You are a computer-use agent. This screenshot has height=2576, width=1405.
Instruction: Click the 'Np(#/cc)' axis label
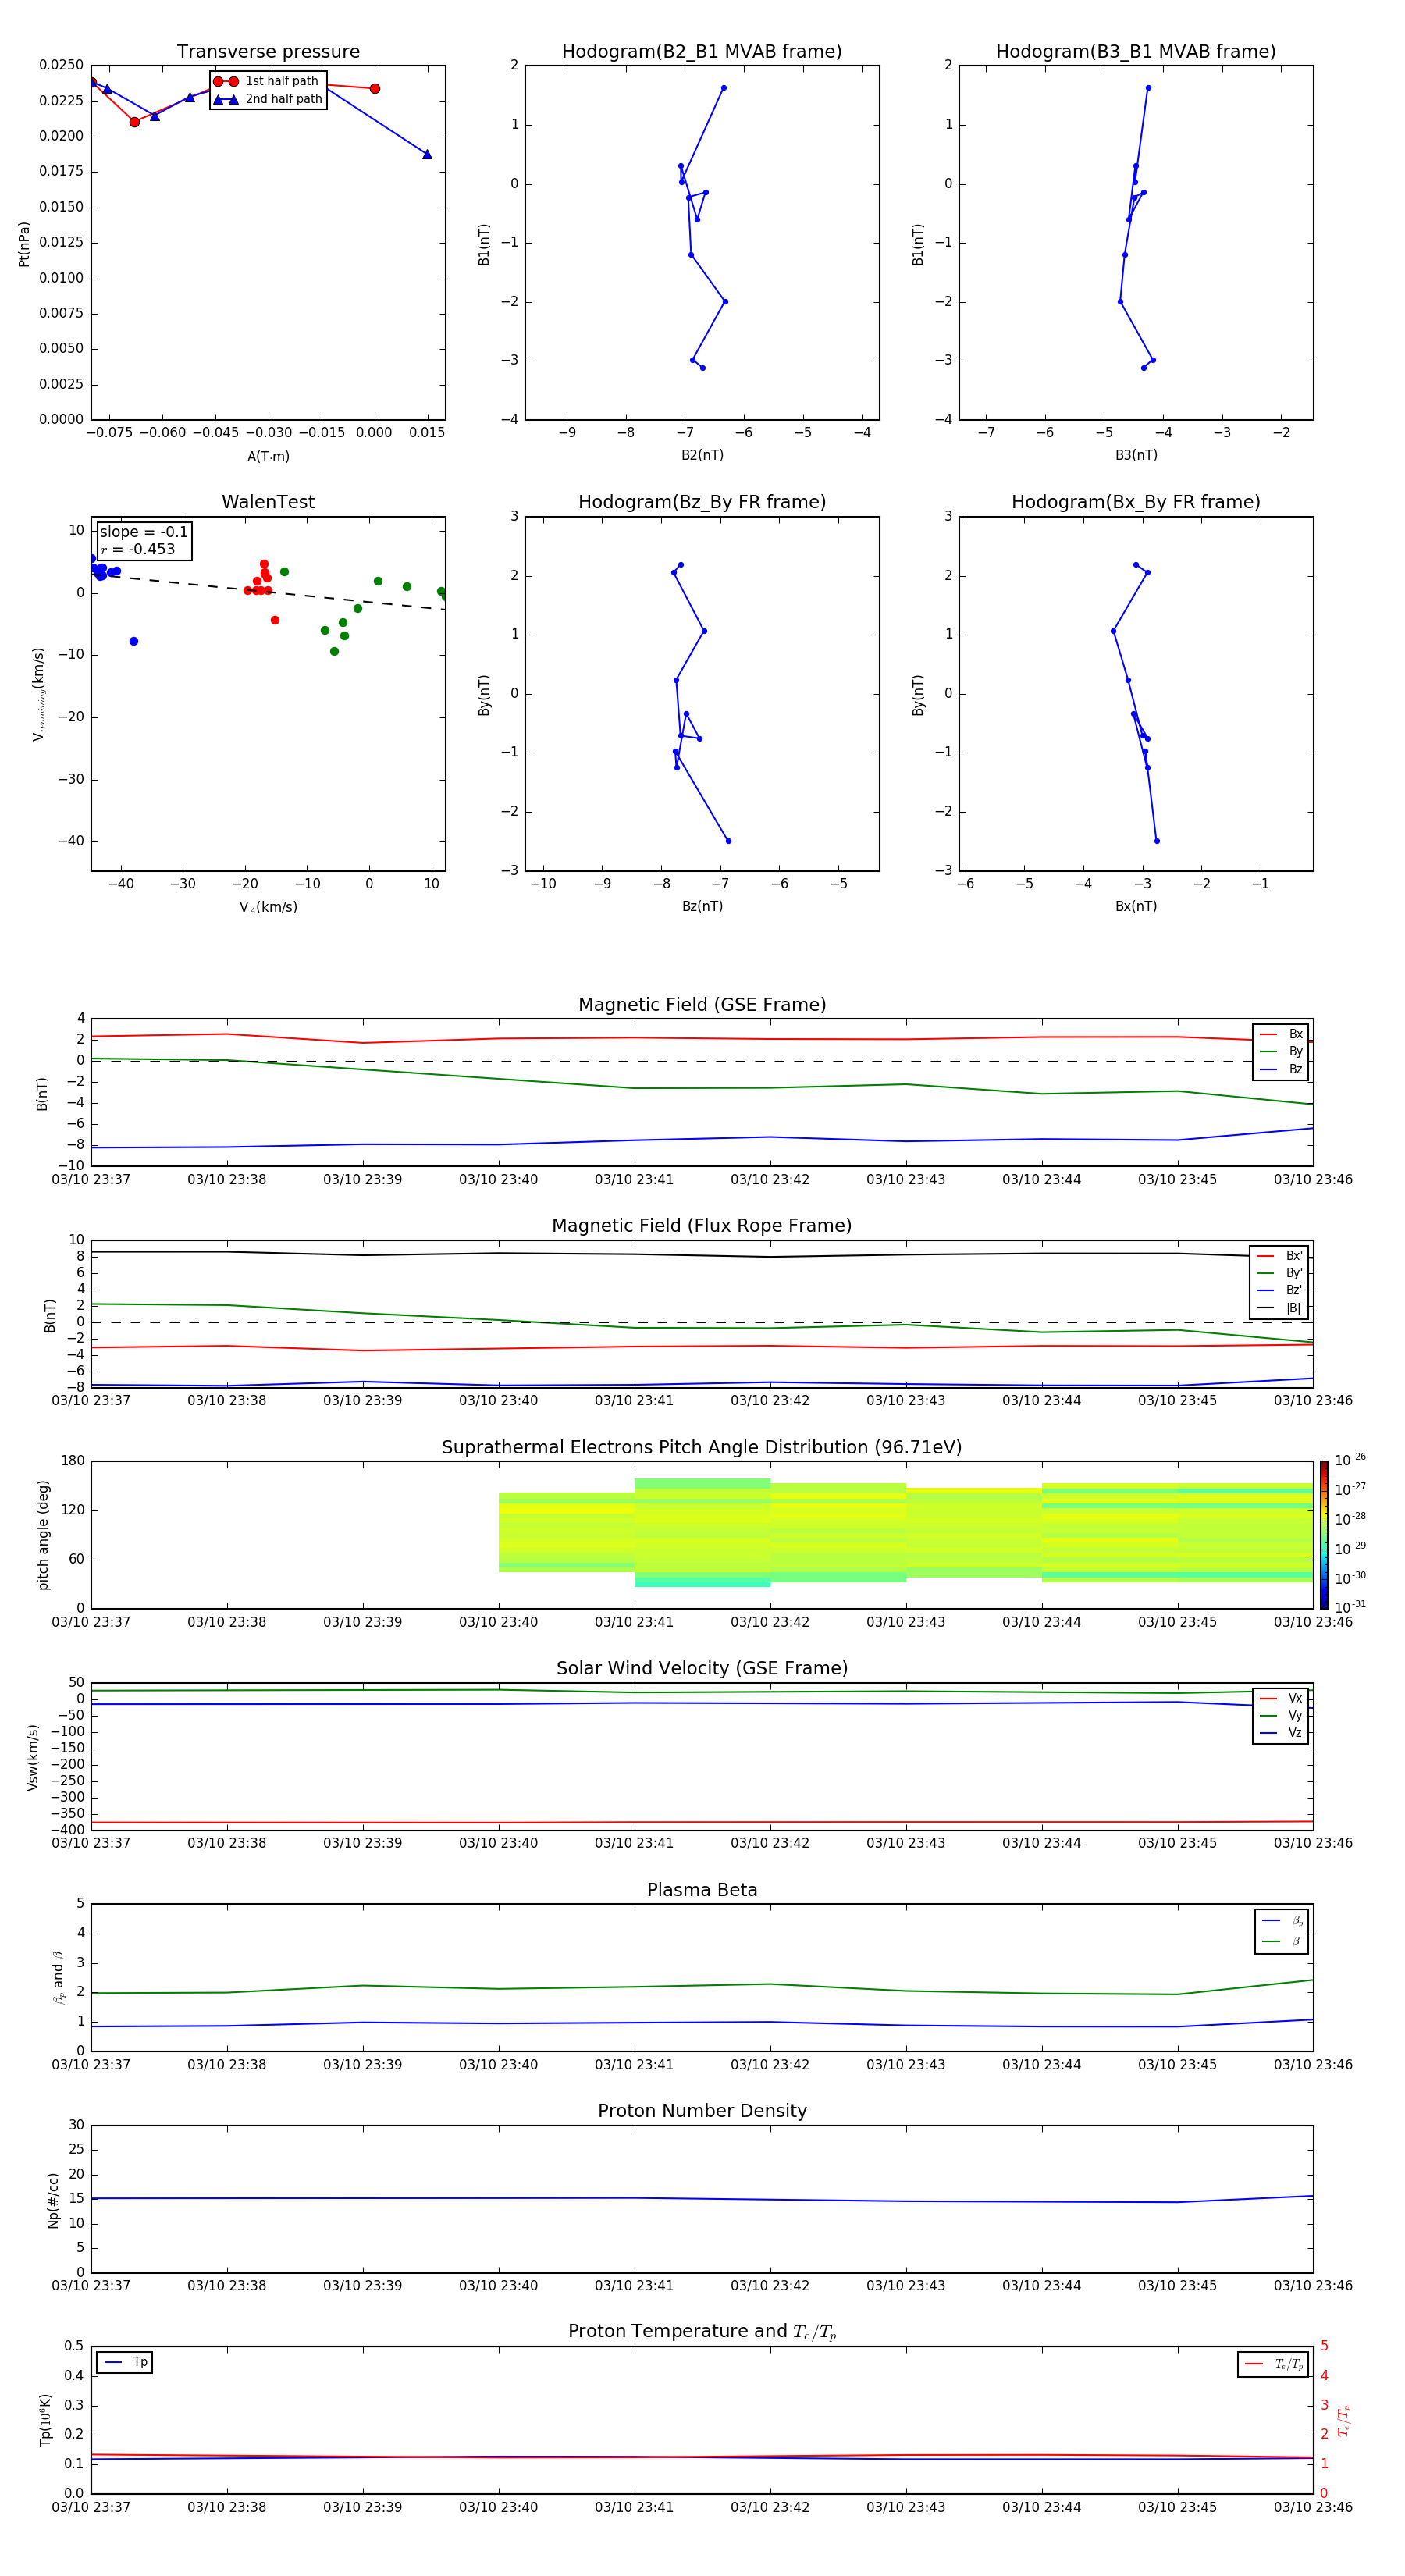pyautogui.click(x=53, y=2199)
